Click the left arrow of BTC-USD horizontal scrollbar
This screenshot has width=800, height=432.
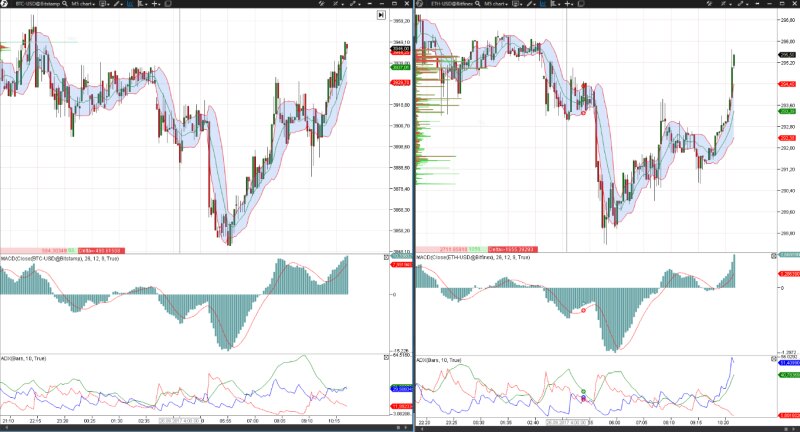tap(6, 428)
